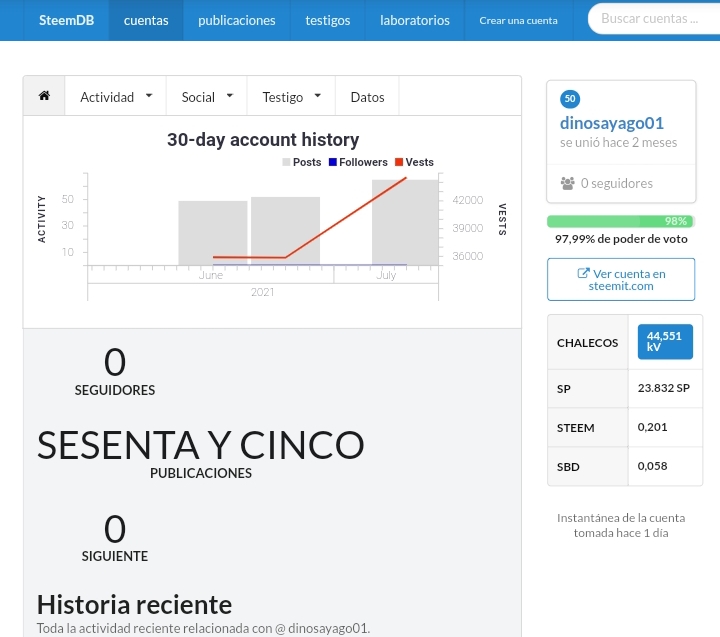Open the Datos tab

point(367,96)
